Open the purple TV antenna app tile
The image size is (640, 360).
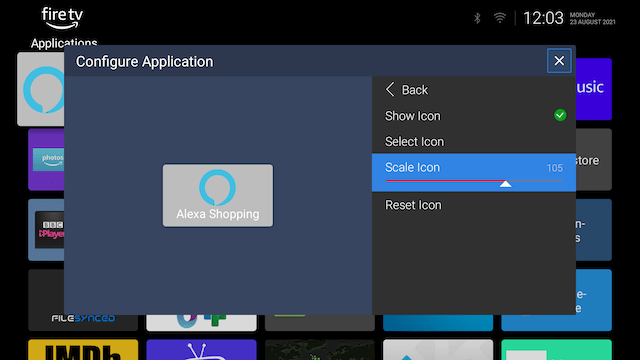(201, 349)
